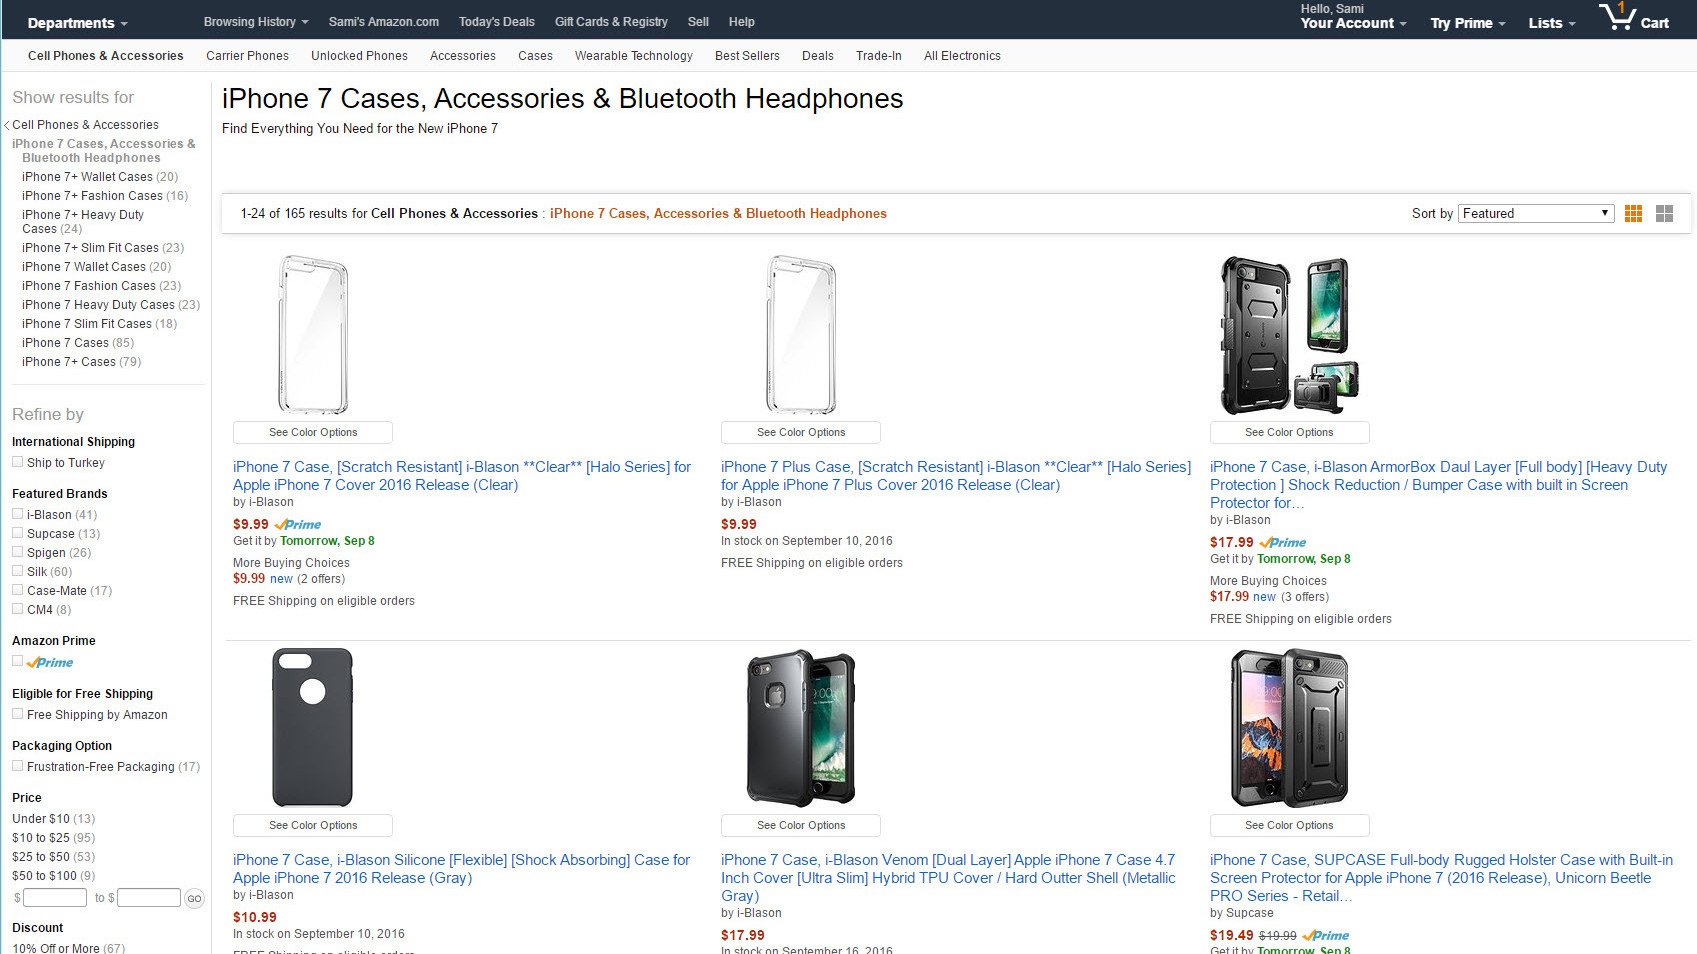
Task: Click the SUPCASE Unicorn Beetle product thumbnail
Action: click(1289, 728)
